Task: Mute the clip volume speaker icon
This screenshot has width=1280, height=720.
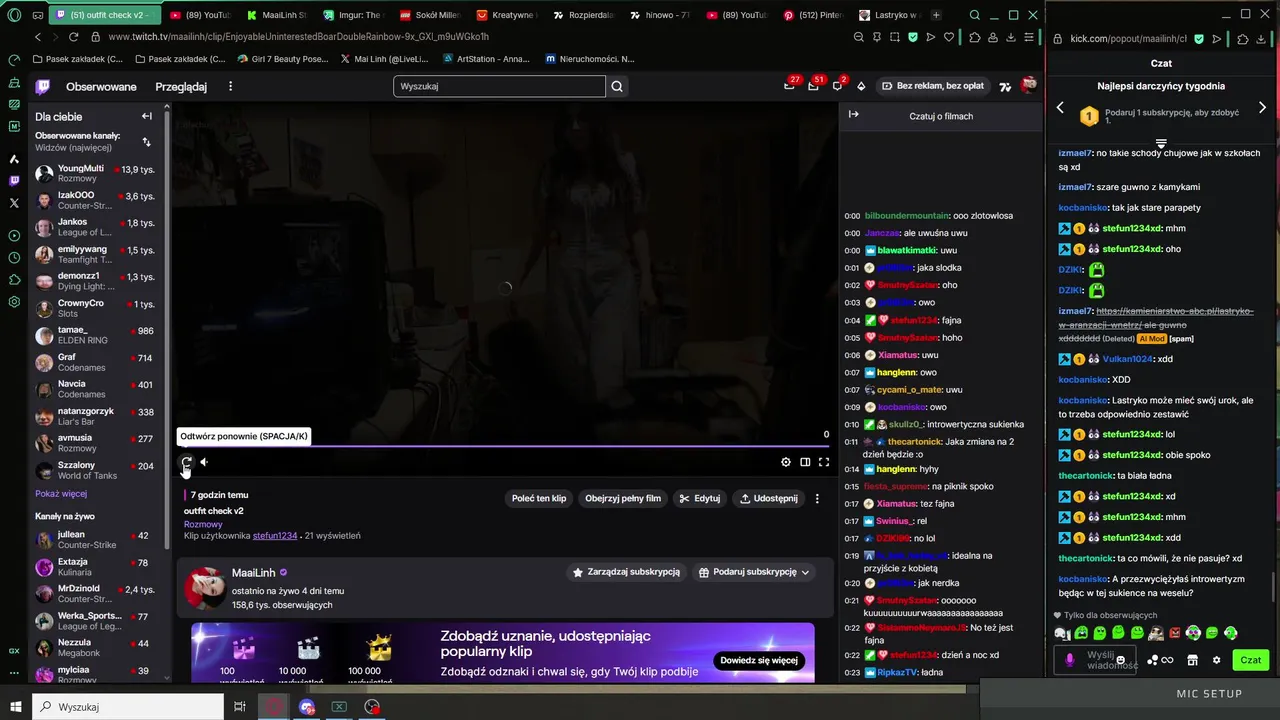Action: coord(204,462)
